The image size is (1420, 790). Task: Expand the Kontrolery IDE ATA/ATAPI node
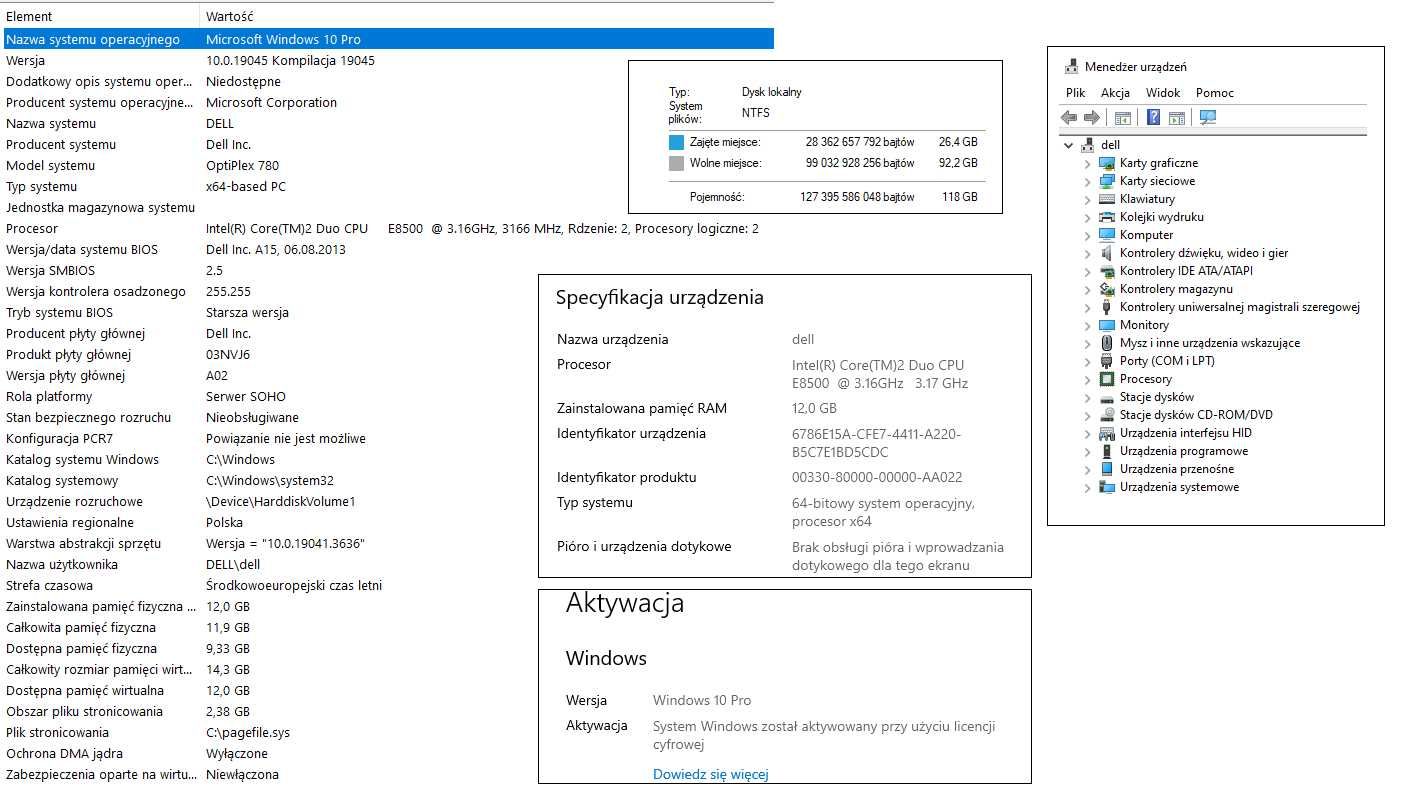tap(1088, 271)
